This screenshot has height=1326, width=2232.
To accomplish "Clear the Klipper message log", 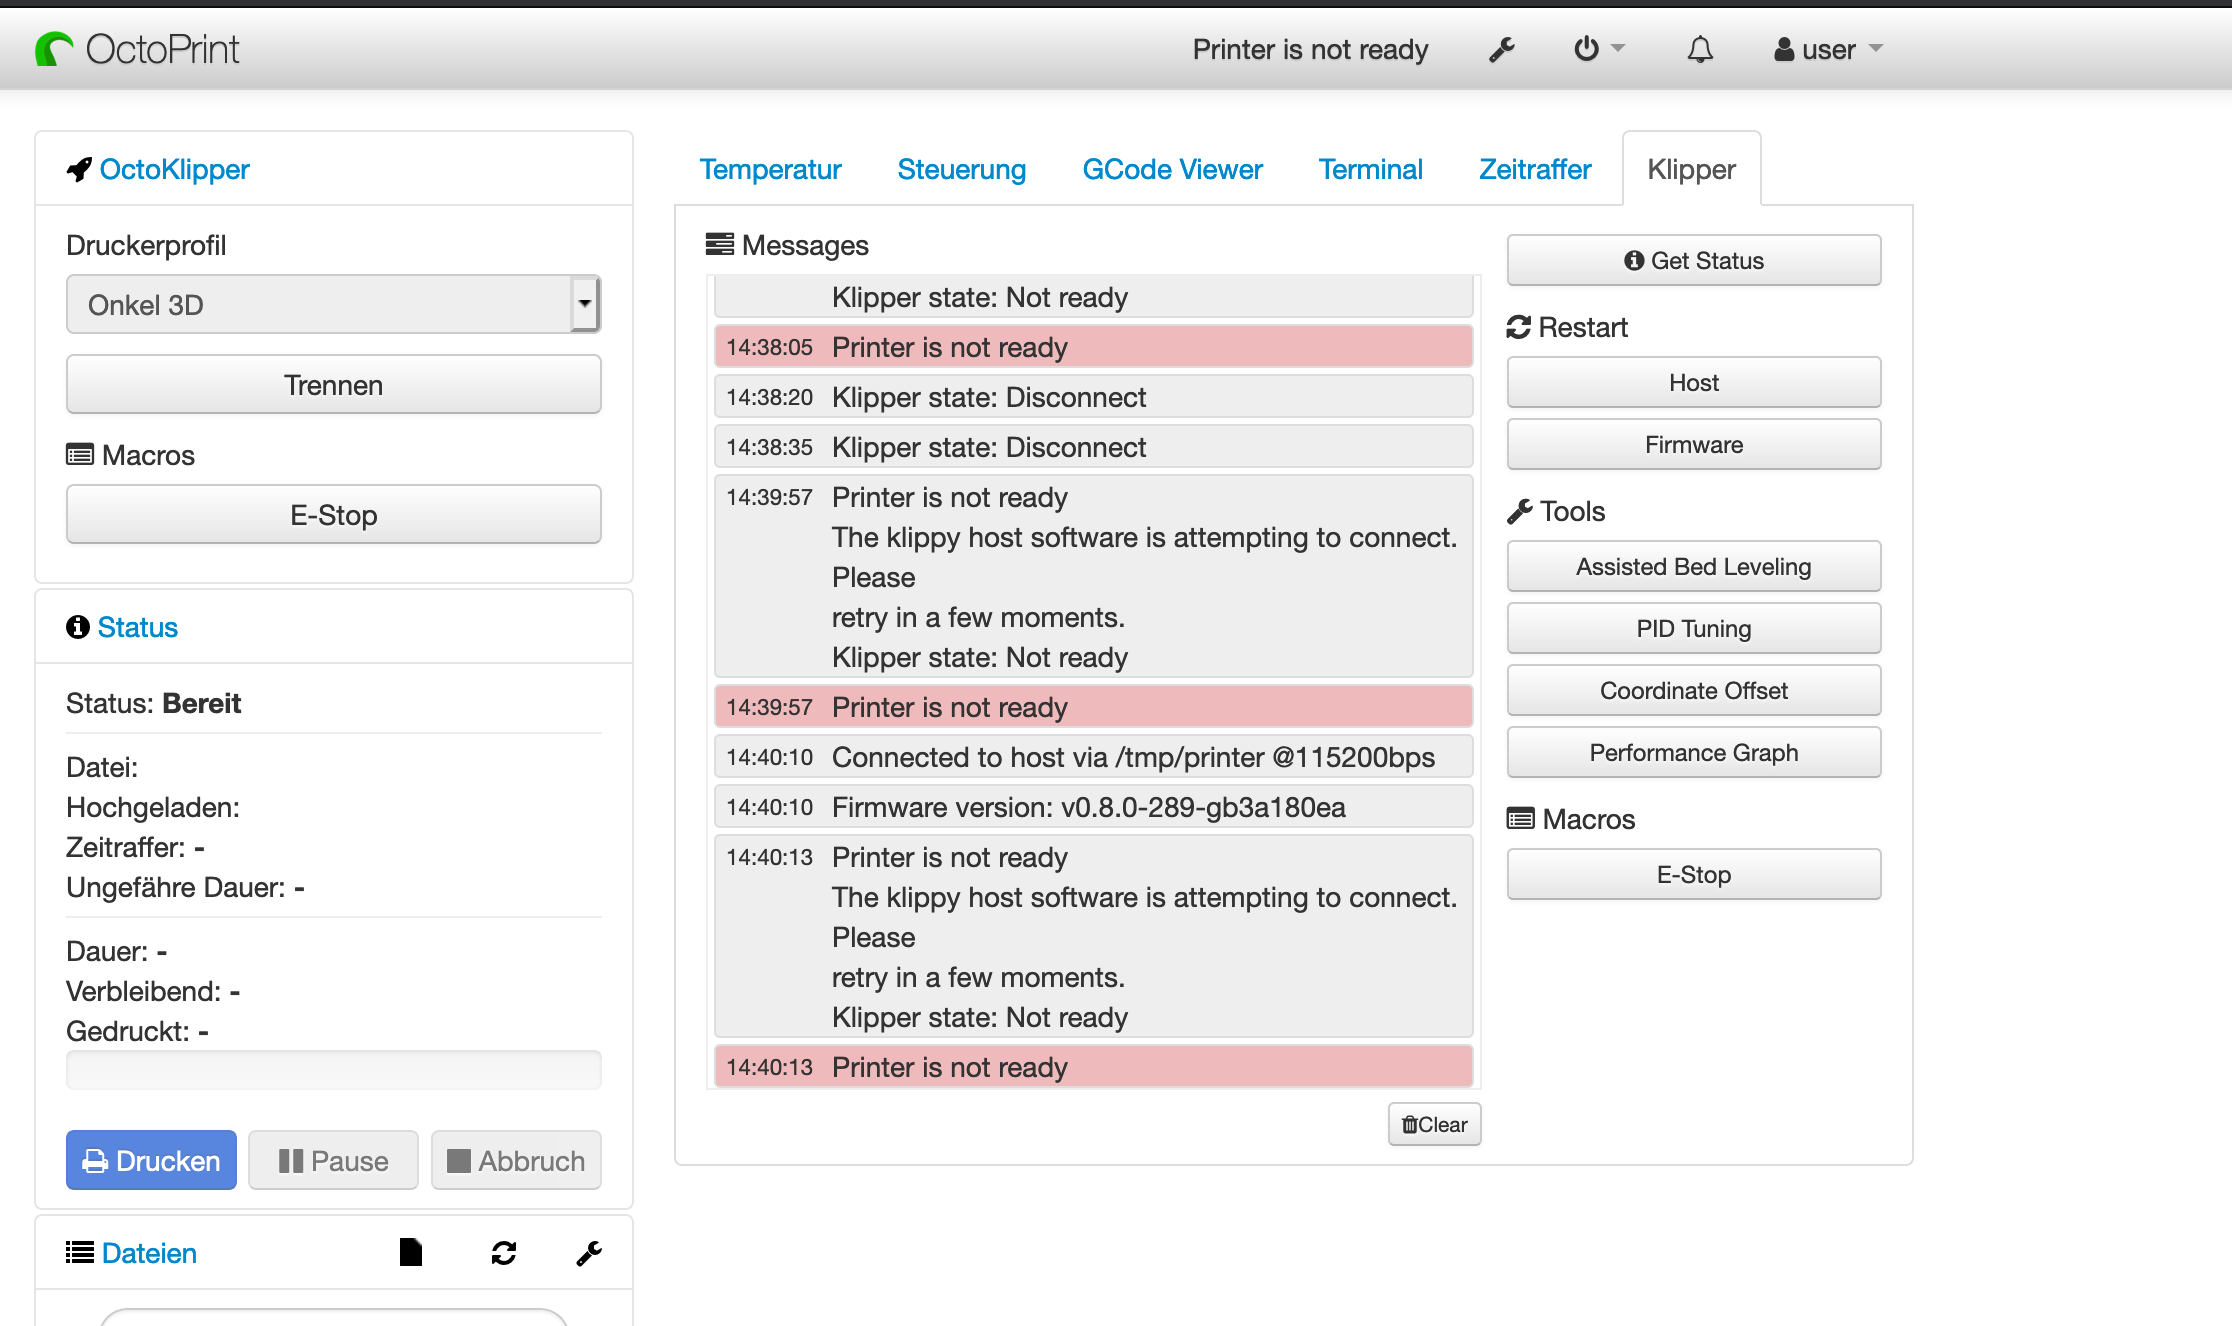I will 1434,1124.
